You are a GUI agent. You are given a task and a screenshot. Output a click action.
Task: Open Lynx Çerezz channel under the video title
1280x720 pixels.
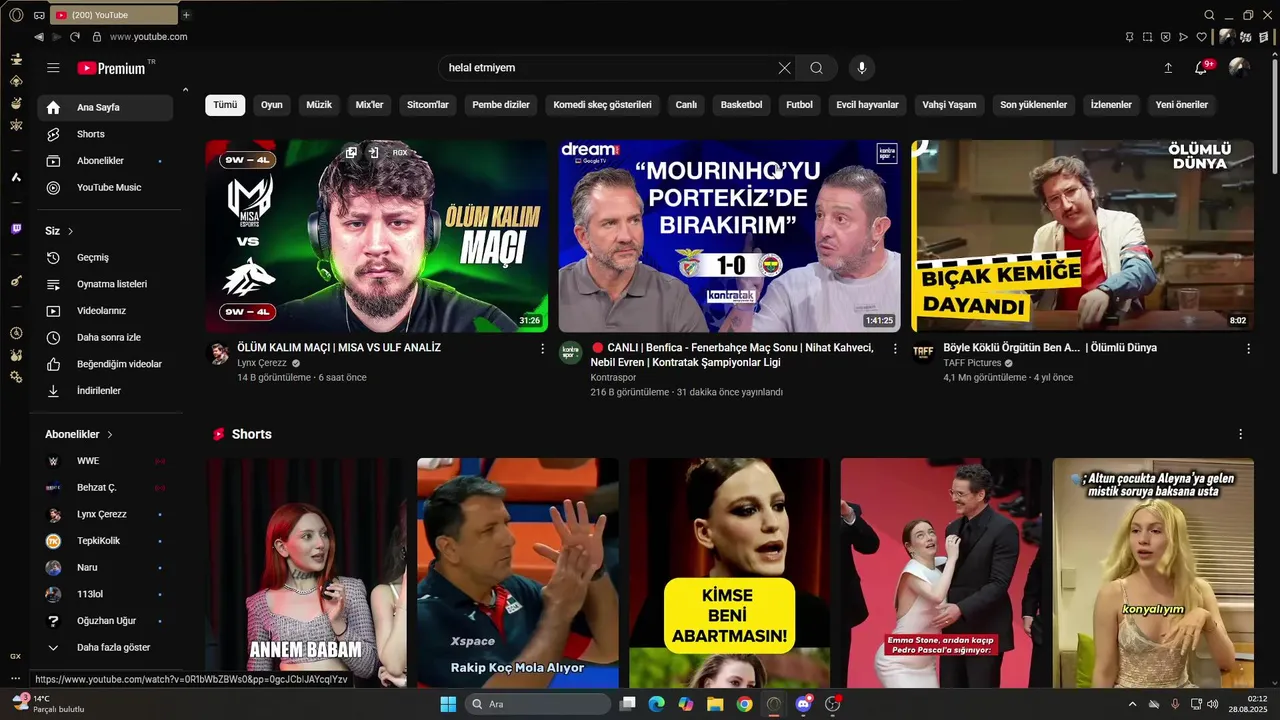262,363
